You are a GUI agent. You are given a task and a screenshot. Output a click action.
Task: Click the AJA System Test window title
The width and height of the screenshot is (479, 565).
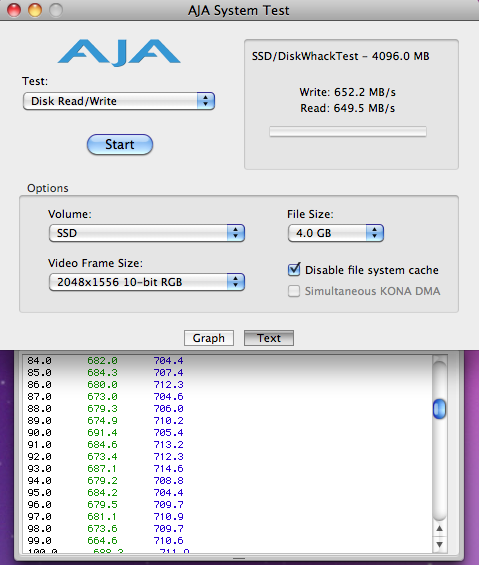[239, 10]
